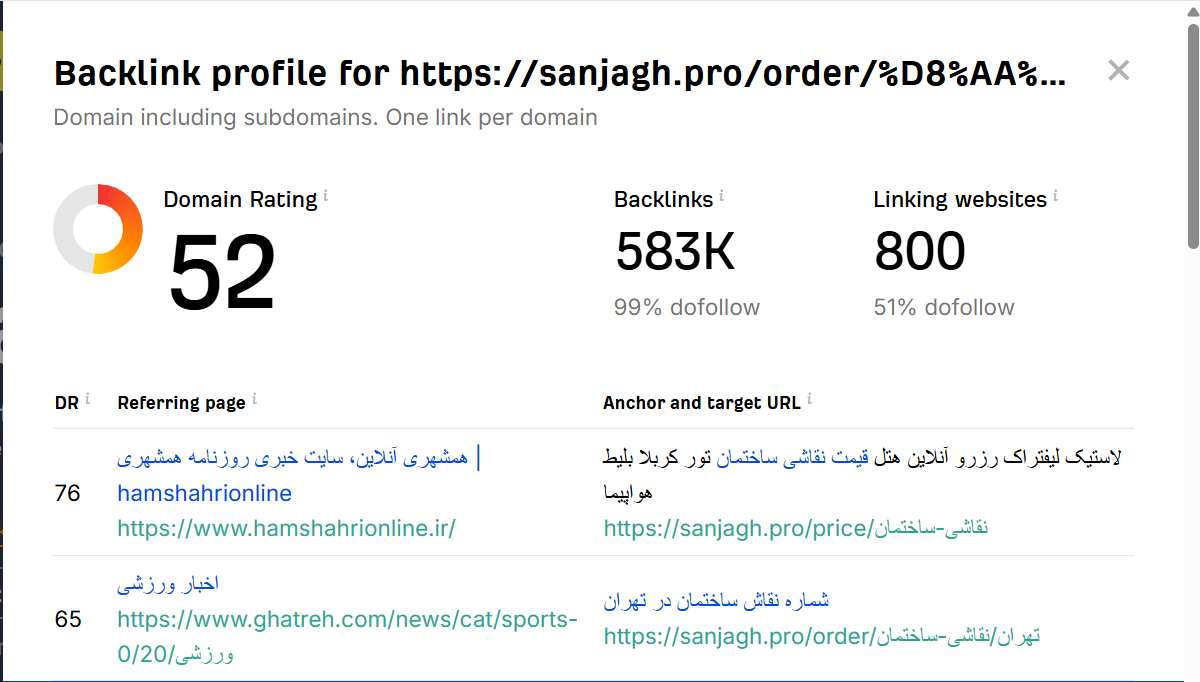
Task: Close the backlink profile dialog
Action: coord(1118,70)
